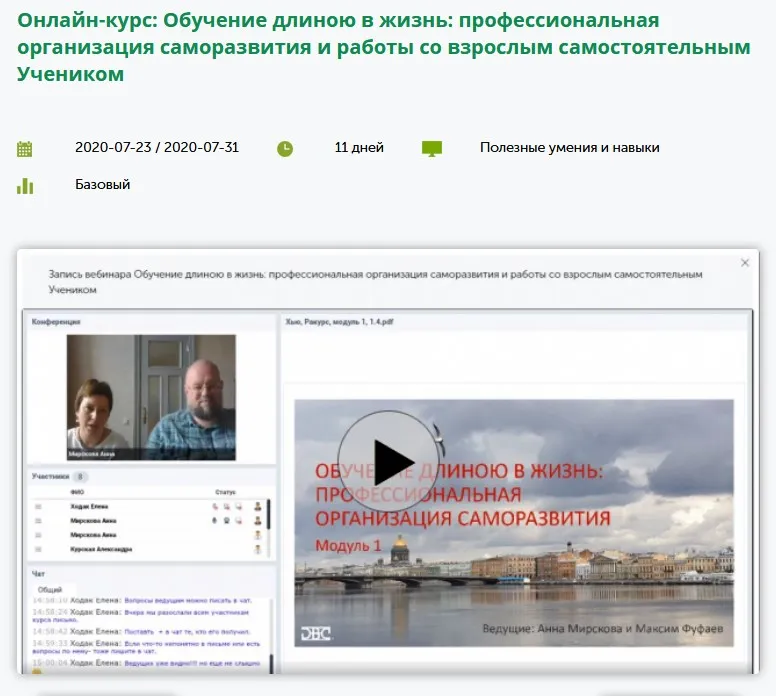
Task: Play the webinar recording video
Action: tap(389, 462)
